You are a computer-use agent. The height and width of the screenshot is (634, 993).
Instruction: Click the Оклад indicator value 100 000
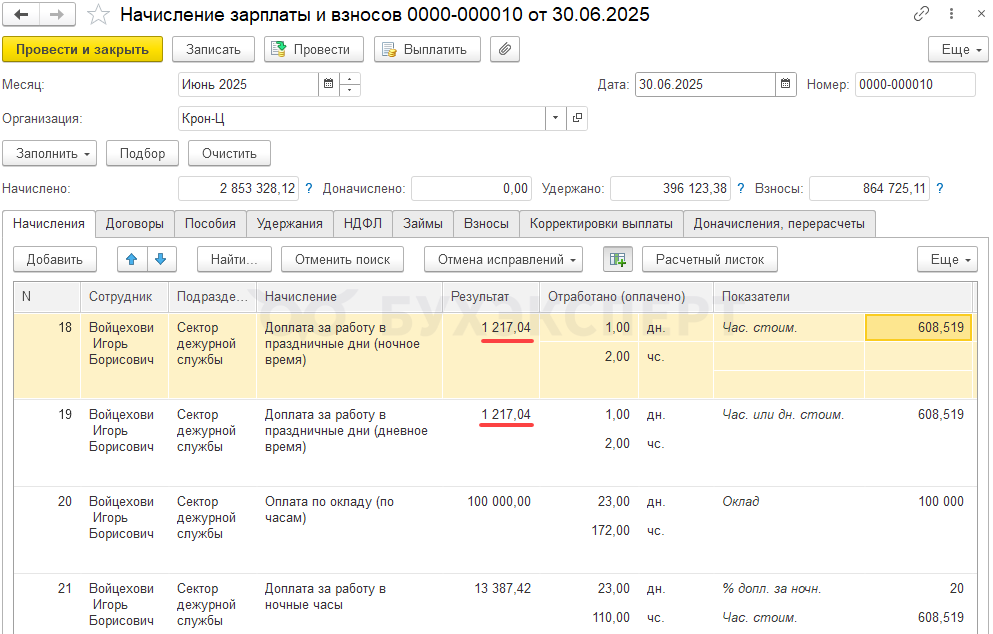coord(941,502)
